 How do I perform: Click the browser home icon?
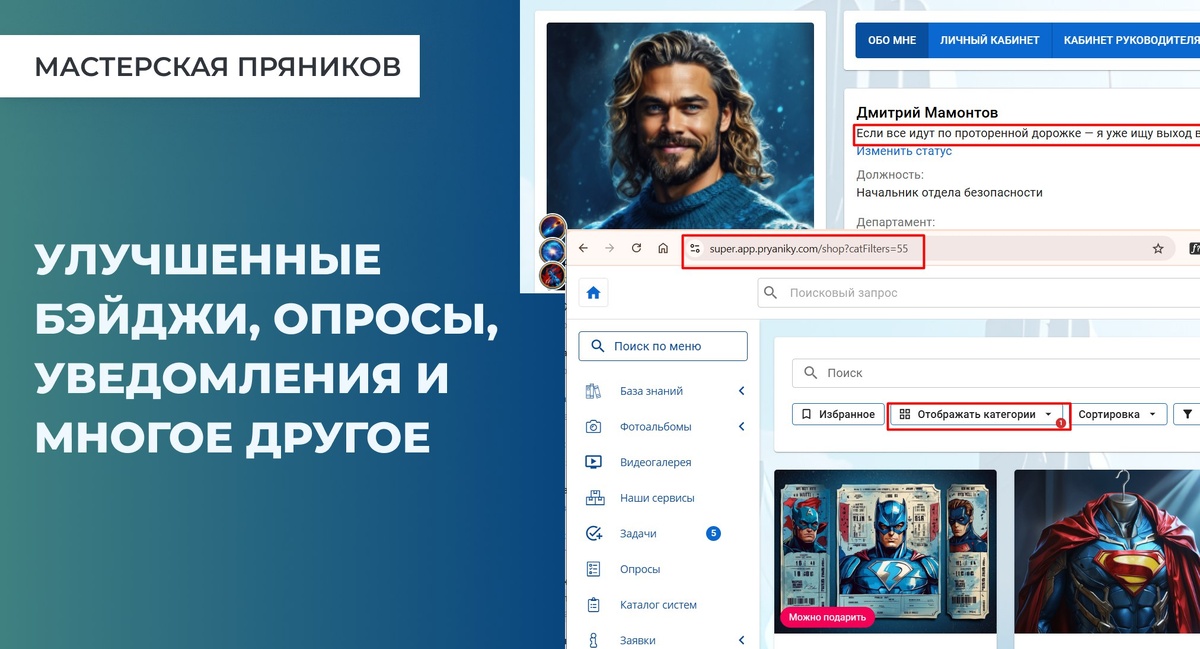[662, 248]
